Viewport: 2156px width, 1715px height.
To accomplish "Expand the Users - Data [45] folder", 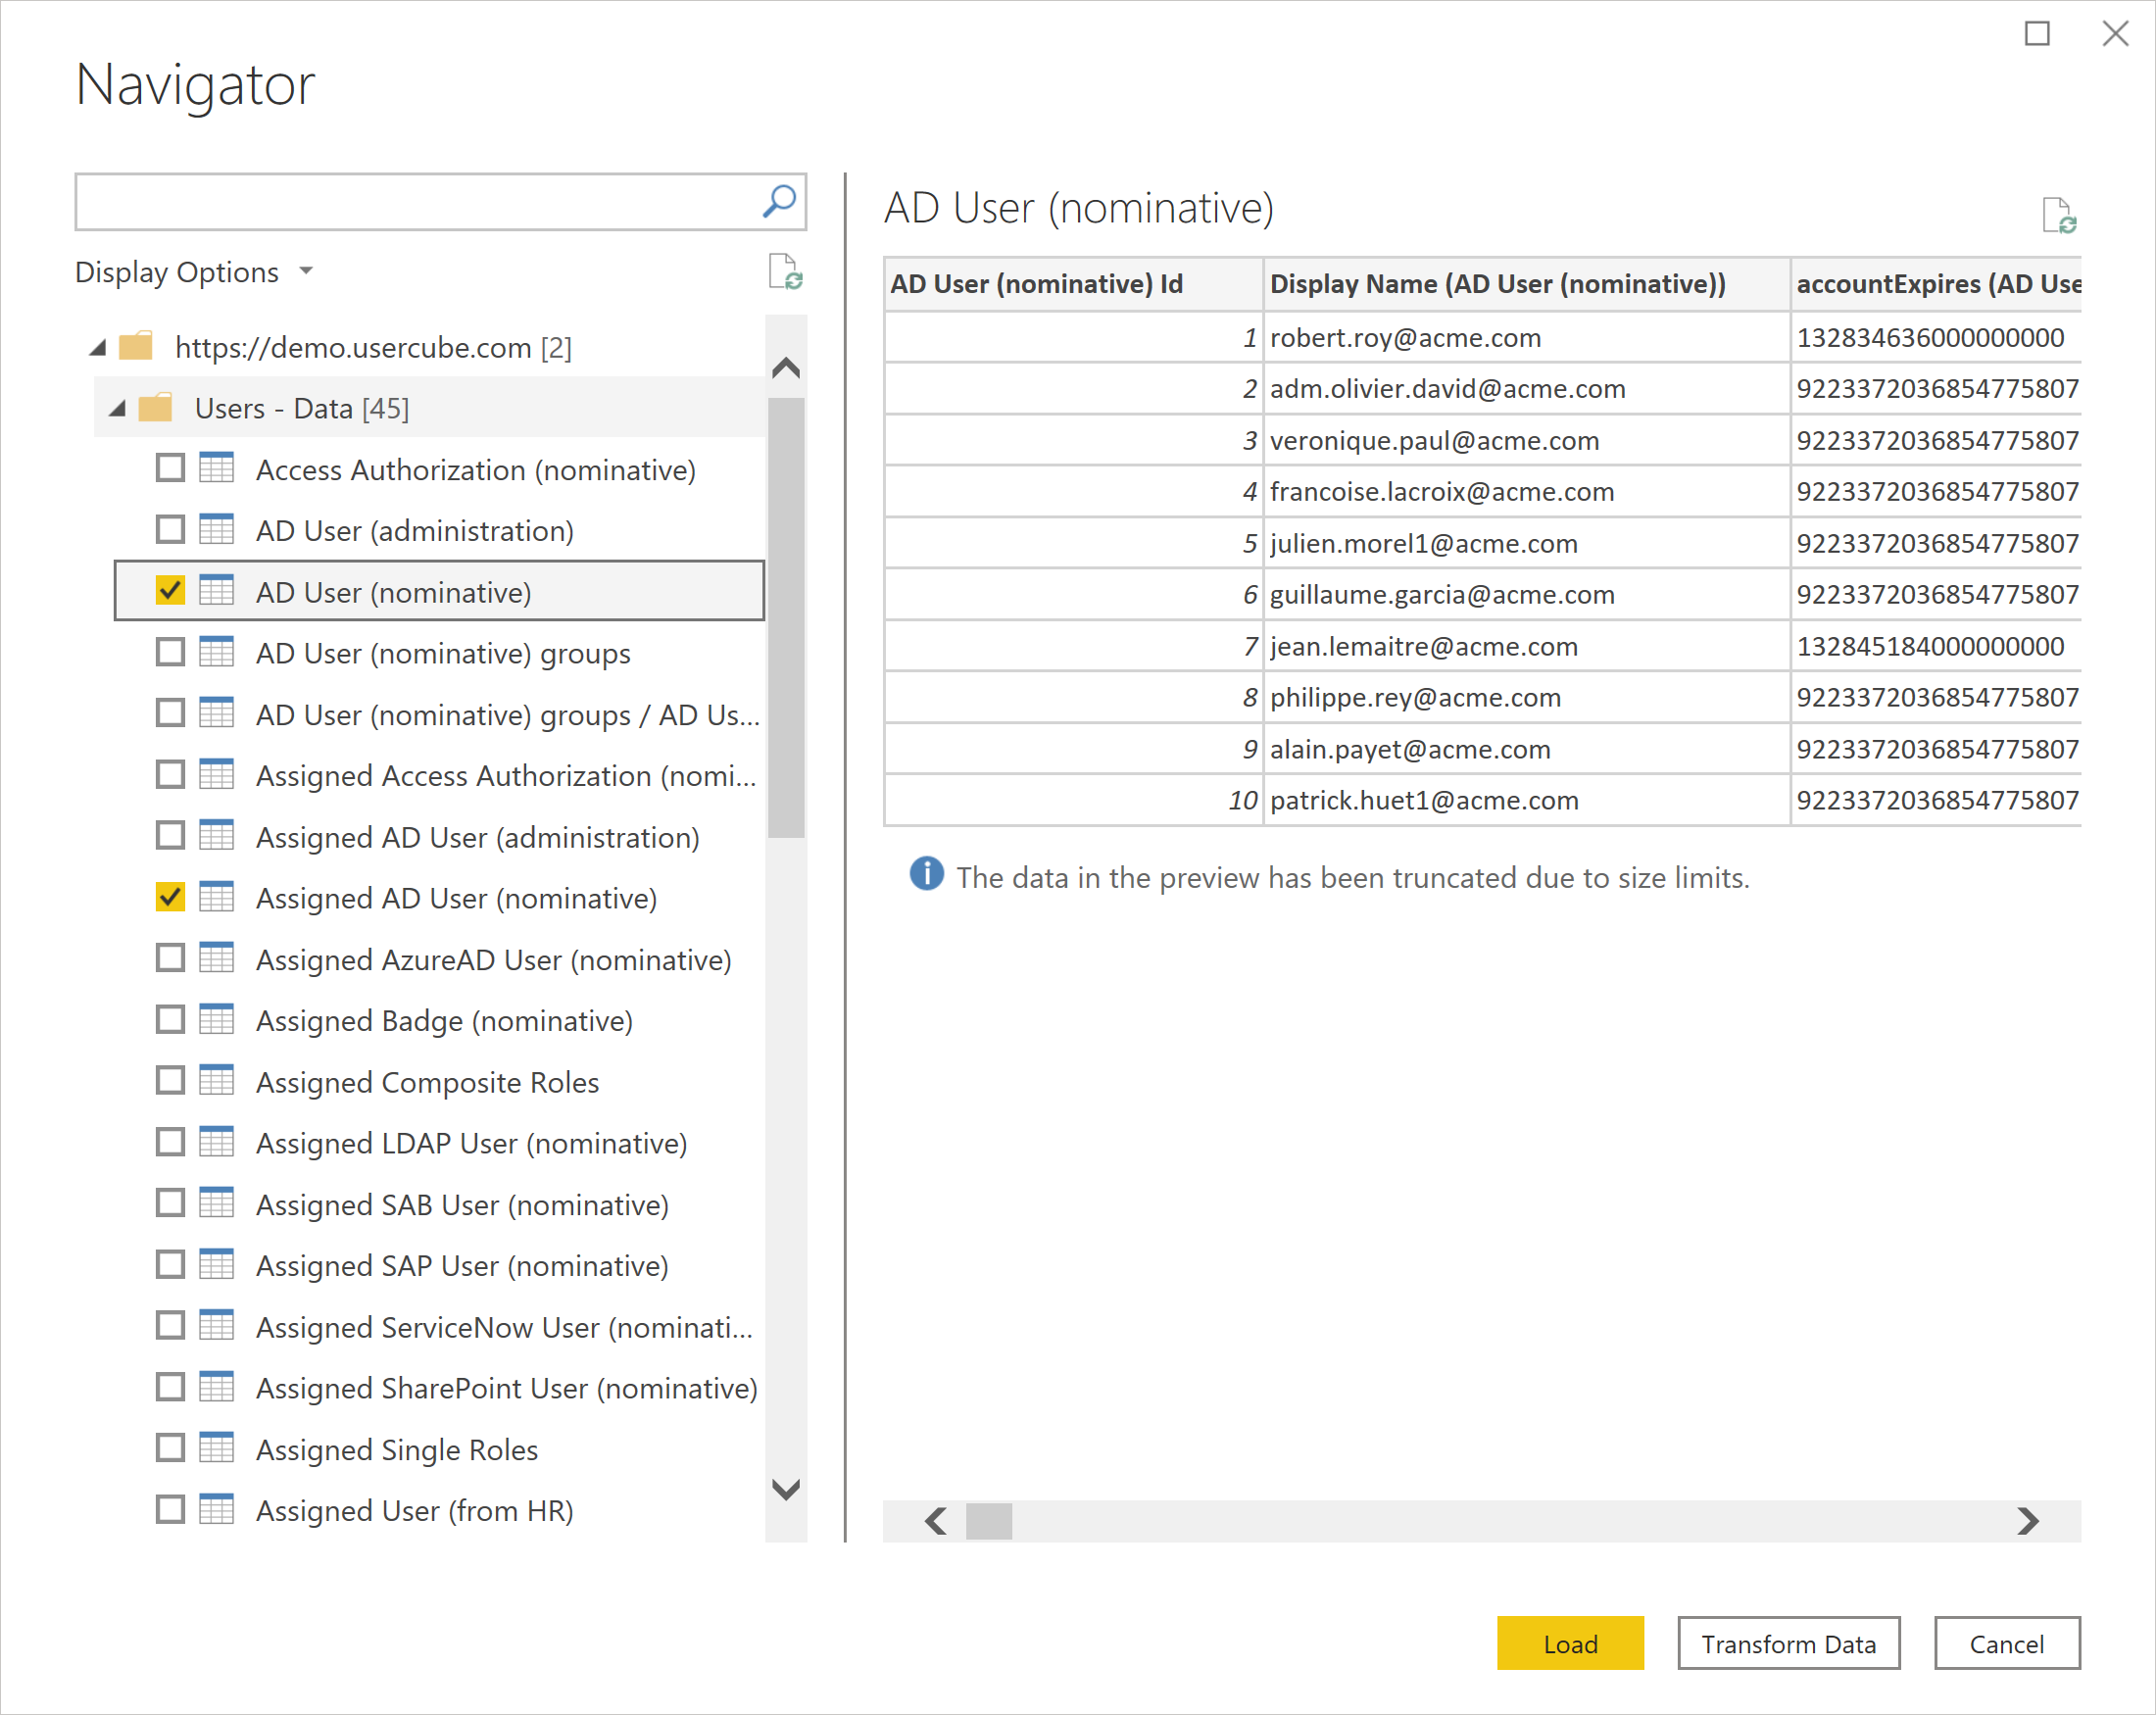I will [x=110, y=408].
